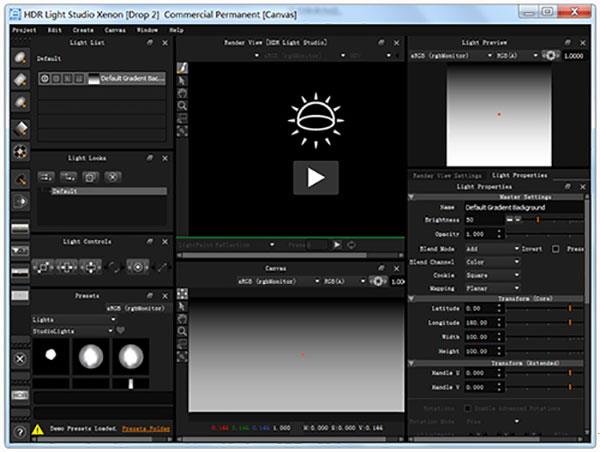Image resolution: width=600 pixels, height=452 pixels.
Task: Open the Create menu
Action: (83, 30)
